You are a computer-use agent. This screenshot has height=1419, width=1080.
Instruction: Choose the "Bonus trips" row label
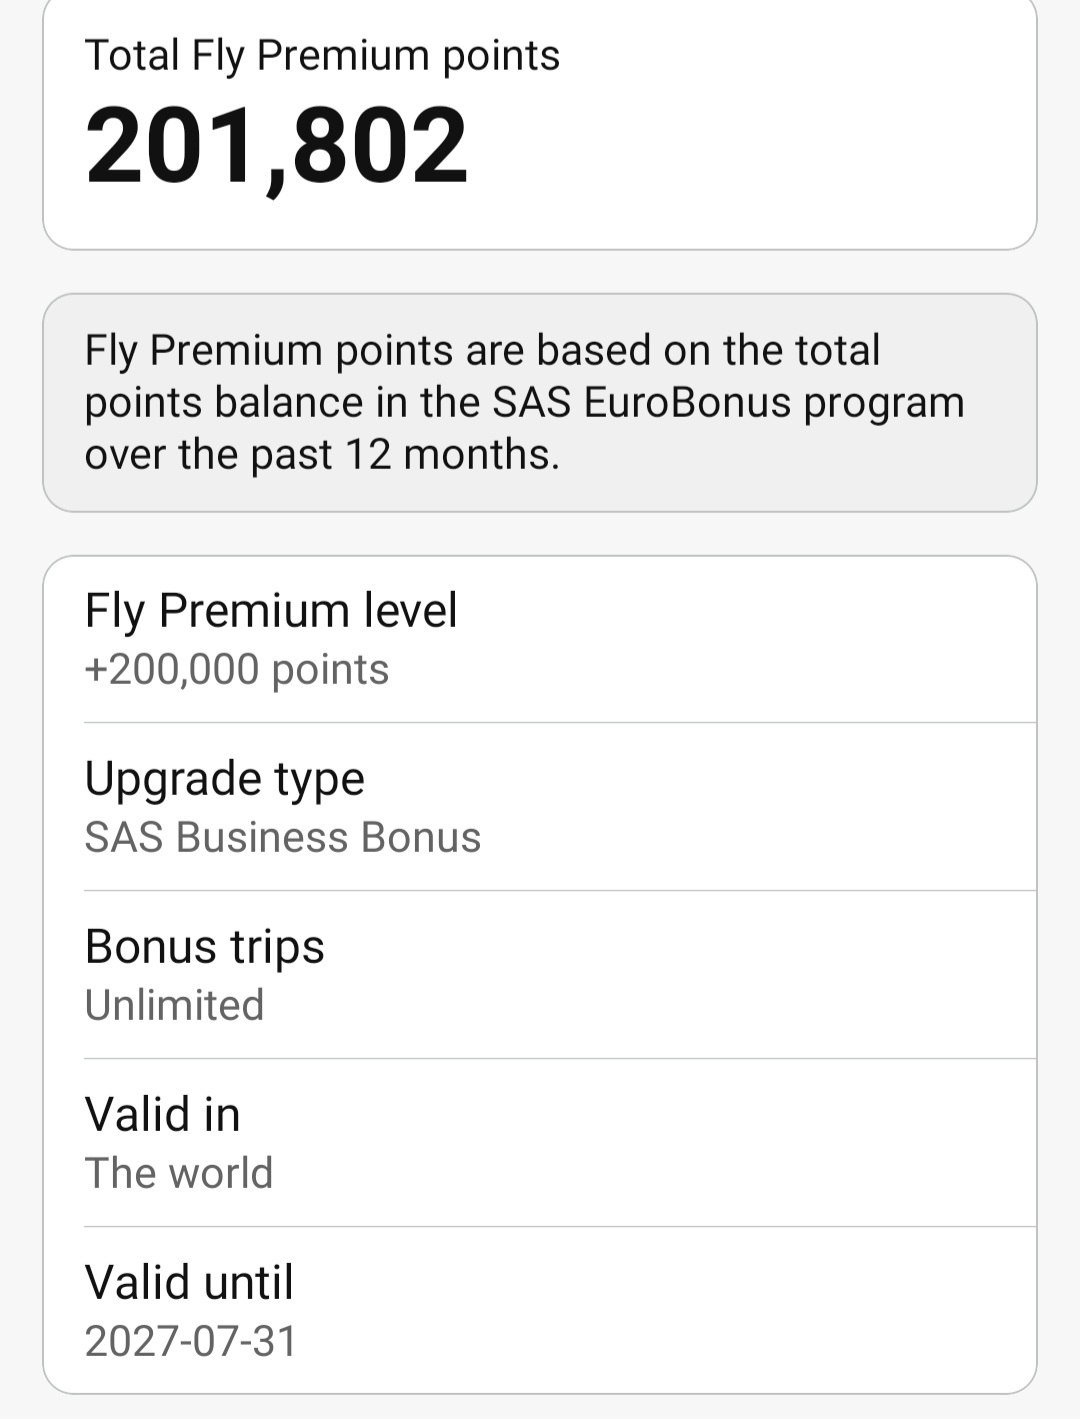click(205, 946)
